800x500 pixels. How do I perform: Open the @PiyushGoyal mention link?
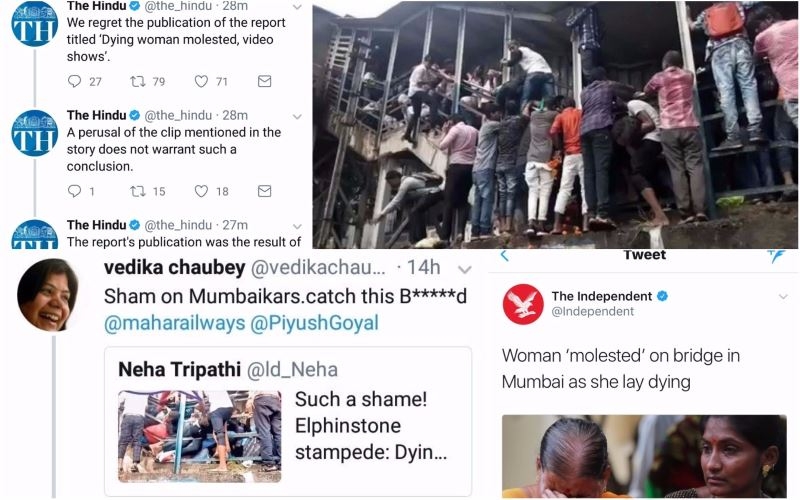coord(315,323)
